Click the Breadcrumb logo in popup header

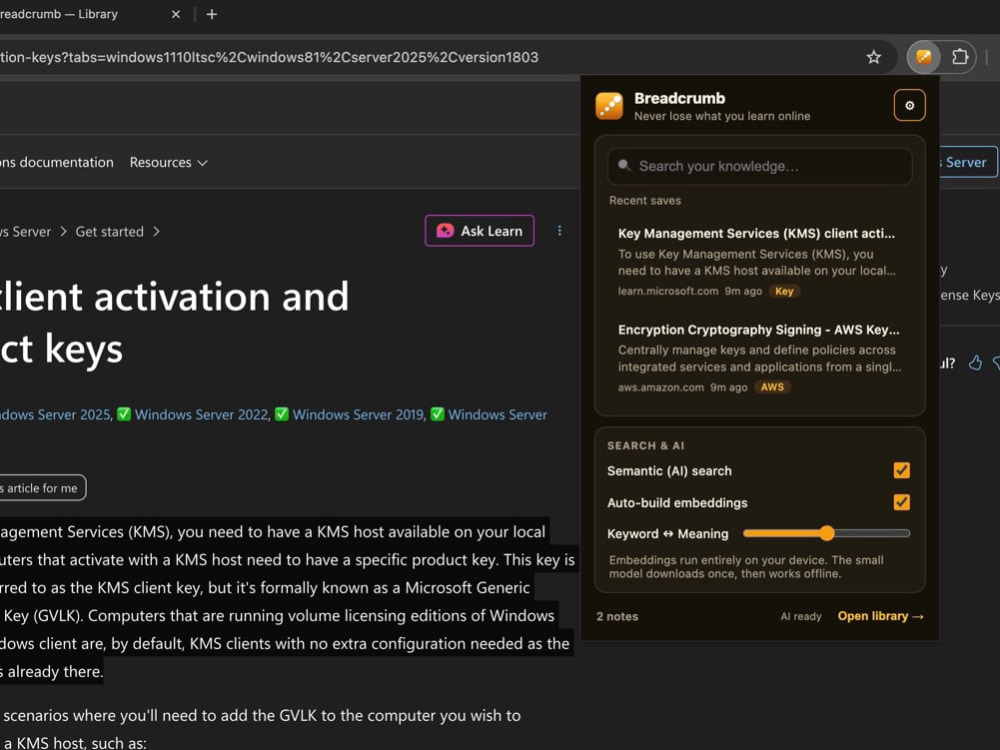609,106
